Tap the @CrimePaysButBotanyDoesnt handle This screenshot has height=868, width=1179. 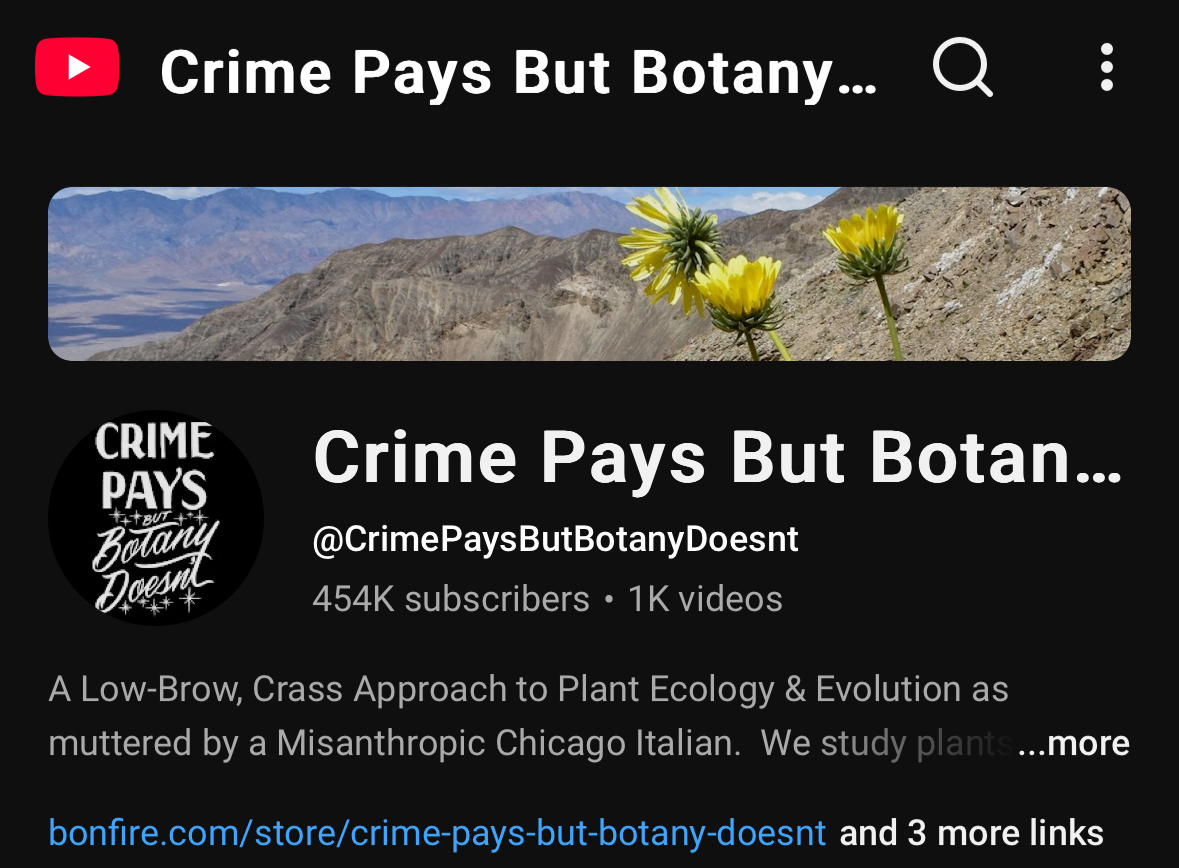pos(555,539)
